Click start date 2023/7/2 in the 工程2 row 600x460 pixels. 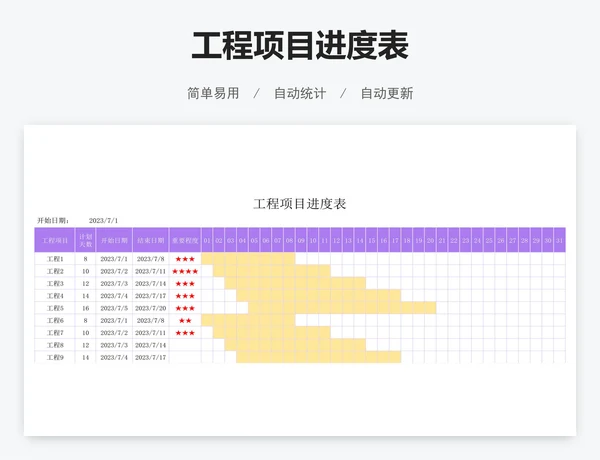[114, 271]
